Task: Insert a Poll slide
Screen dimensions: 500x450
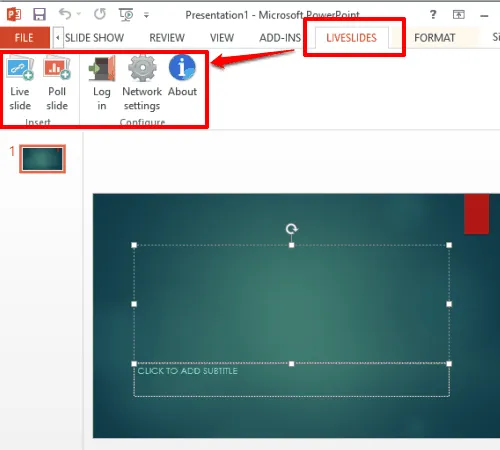Action: pyautogui.click(x=57, y=83)
